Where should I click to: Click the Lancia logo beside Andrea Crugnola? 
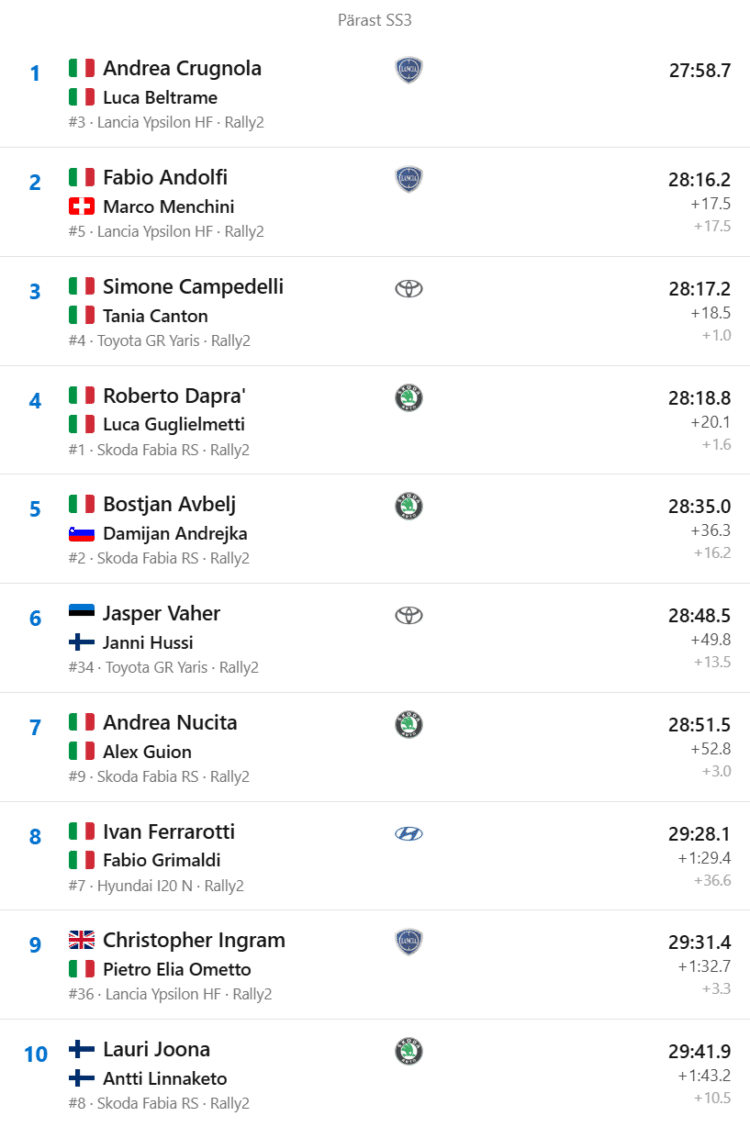click(x=408, y=70)
